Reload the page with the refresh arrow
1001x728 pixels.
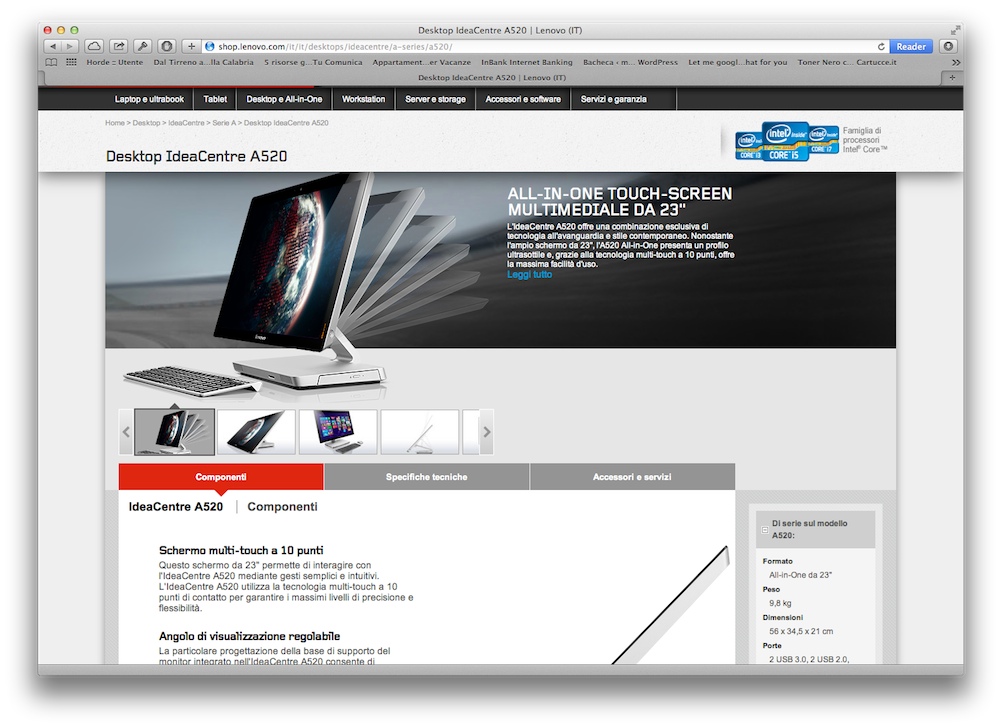click(x=881, y=47)
